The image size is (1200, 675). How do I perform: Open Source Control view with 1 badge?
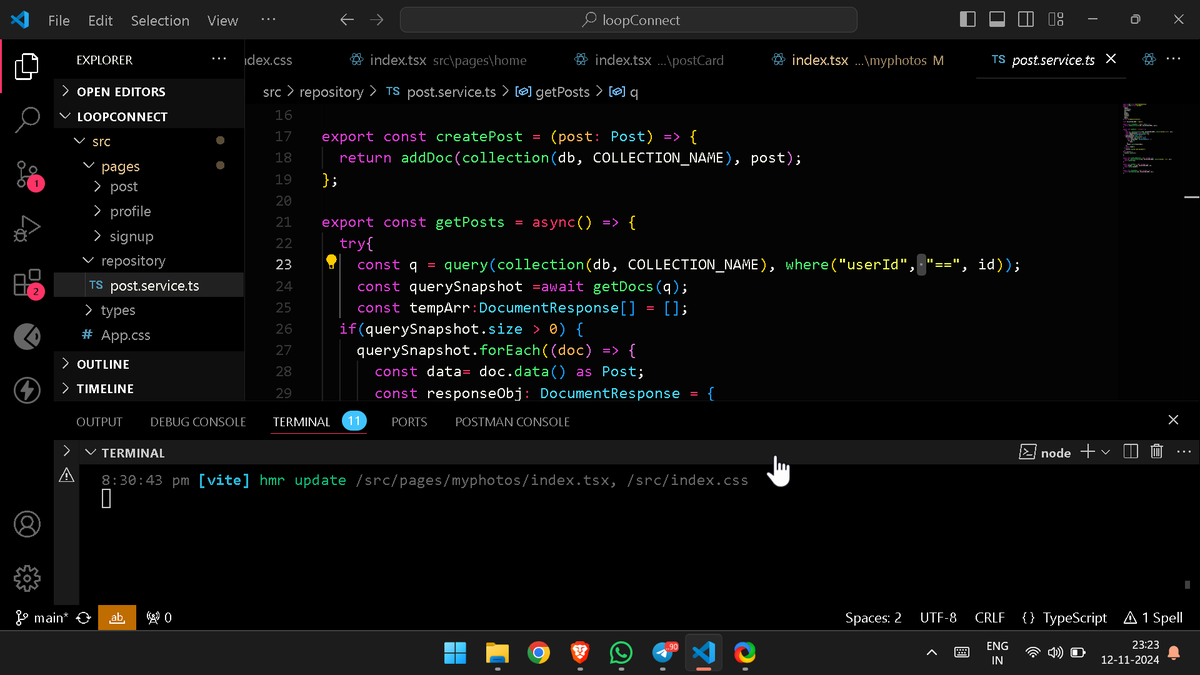coord(27,175)
